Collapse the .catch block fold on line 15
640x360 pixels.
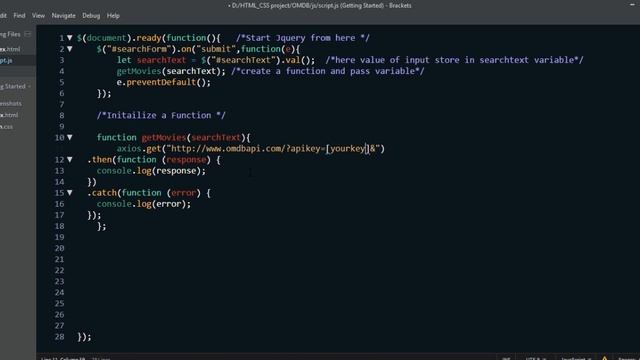click(70, 193)
